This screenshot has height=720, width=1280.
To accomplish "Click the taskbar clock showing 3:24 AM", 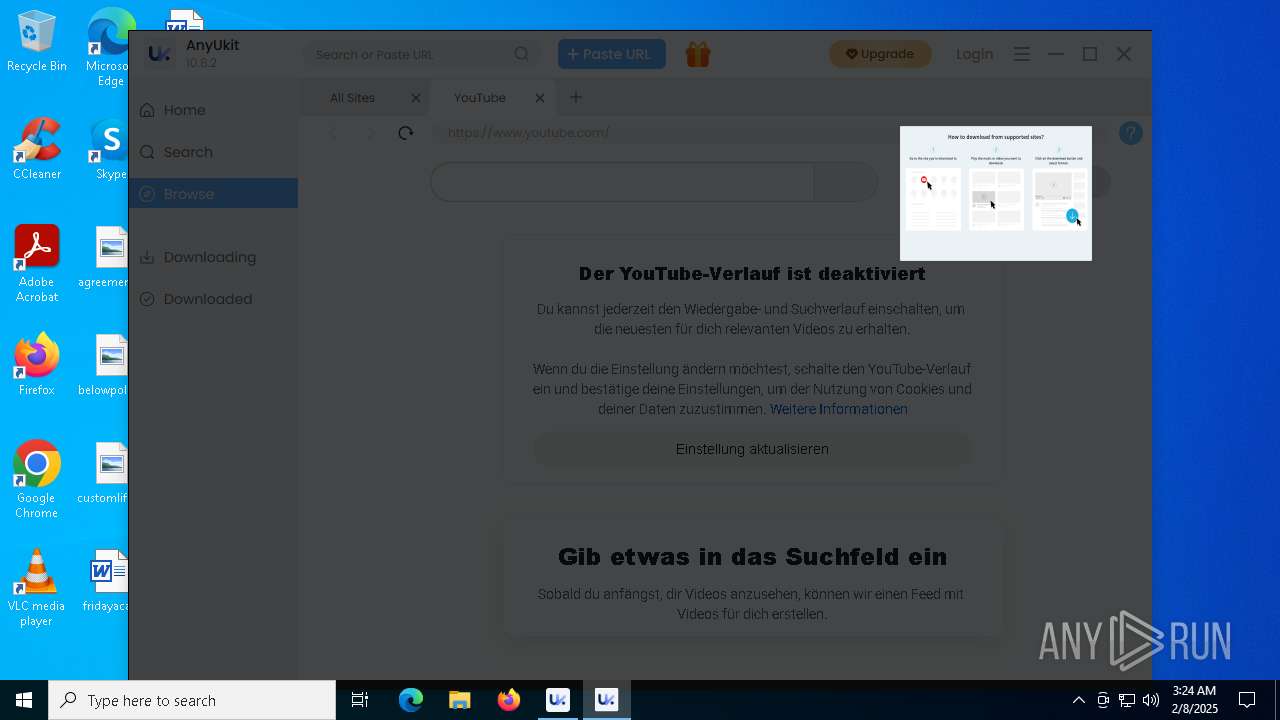I will [x=1194, y=700].
